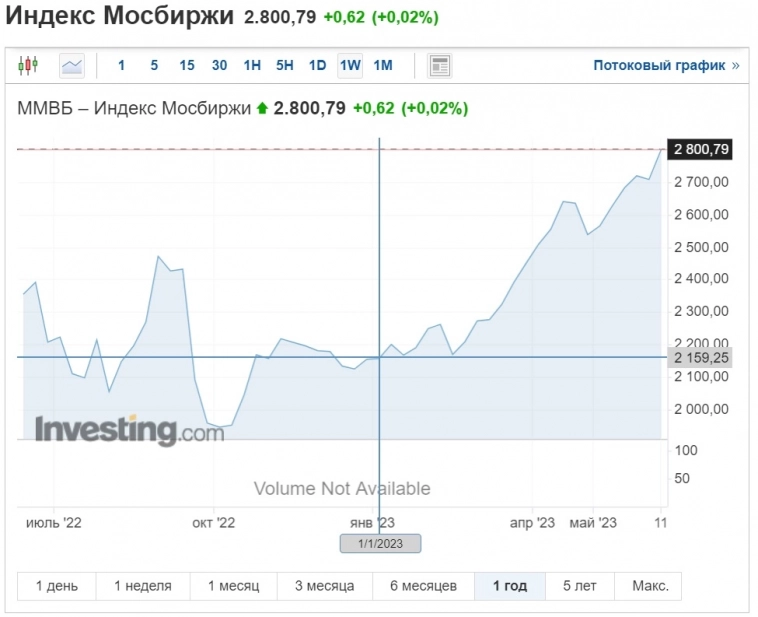This screenshot has height=617, width=758.
Task: Choose the 15 minute interval
Action: coord(187,66)
